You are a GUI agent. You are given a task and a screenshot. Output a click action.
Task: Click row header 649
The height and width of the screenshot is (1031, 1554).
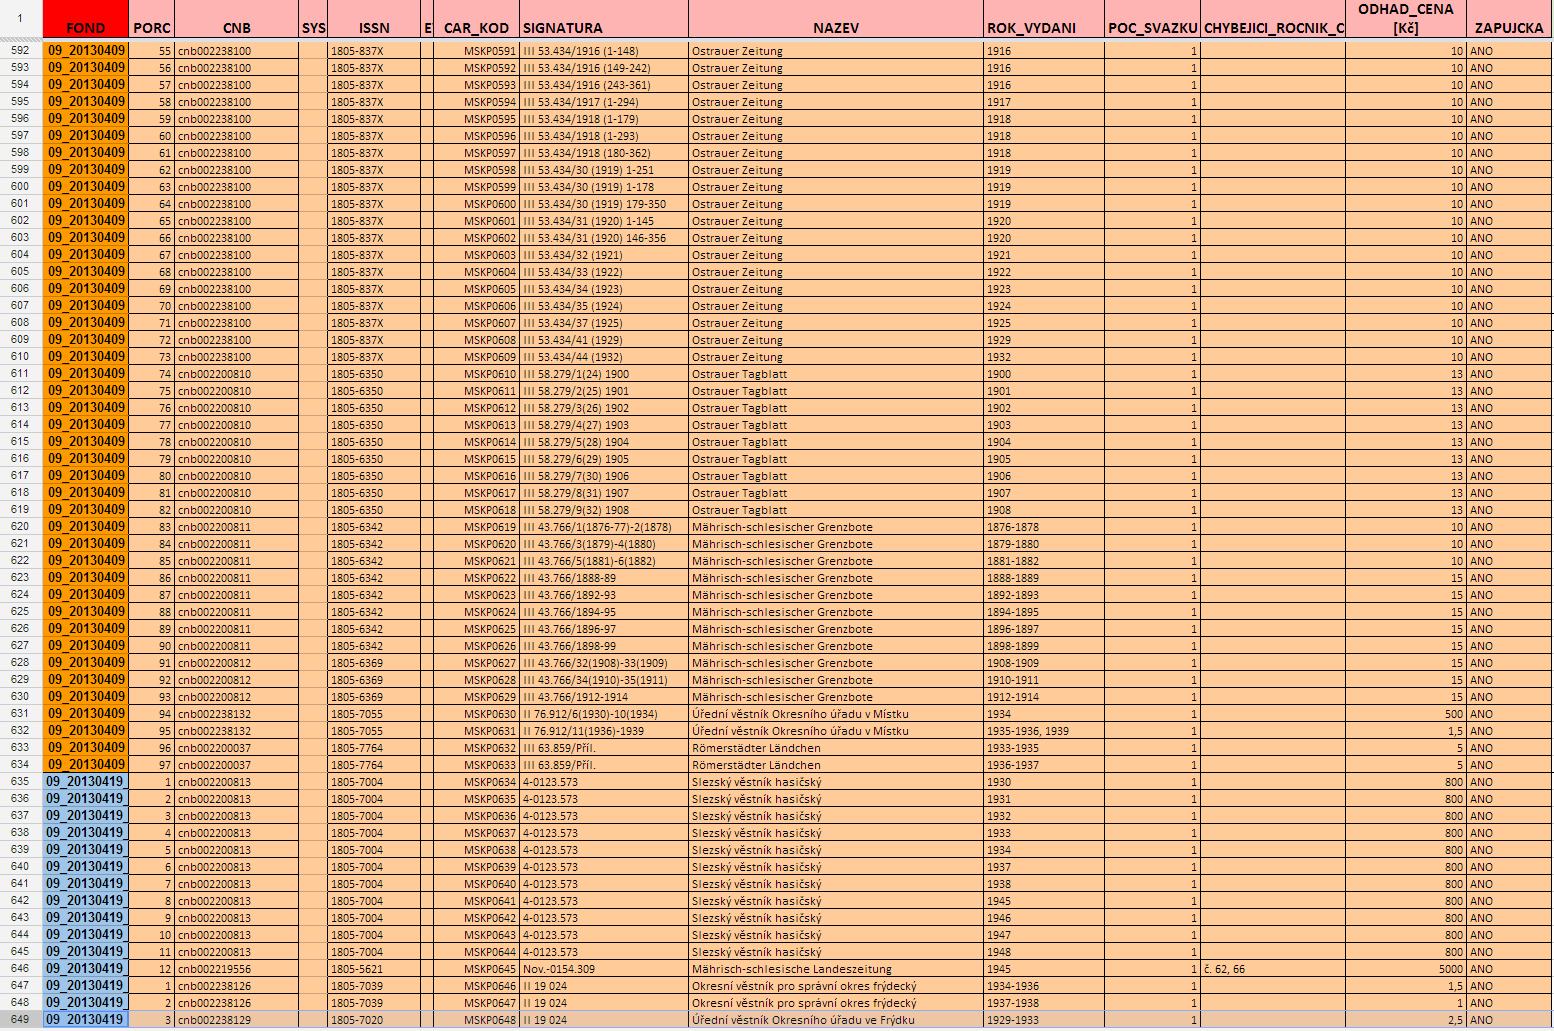tap(20, 1020)
